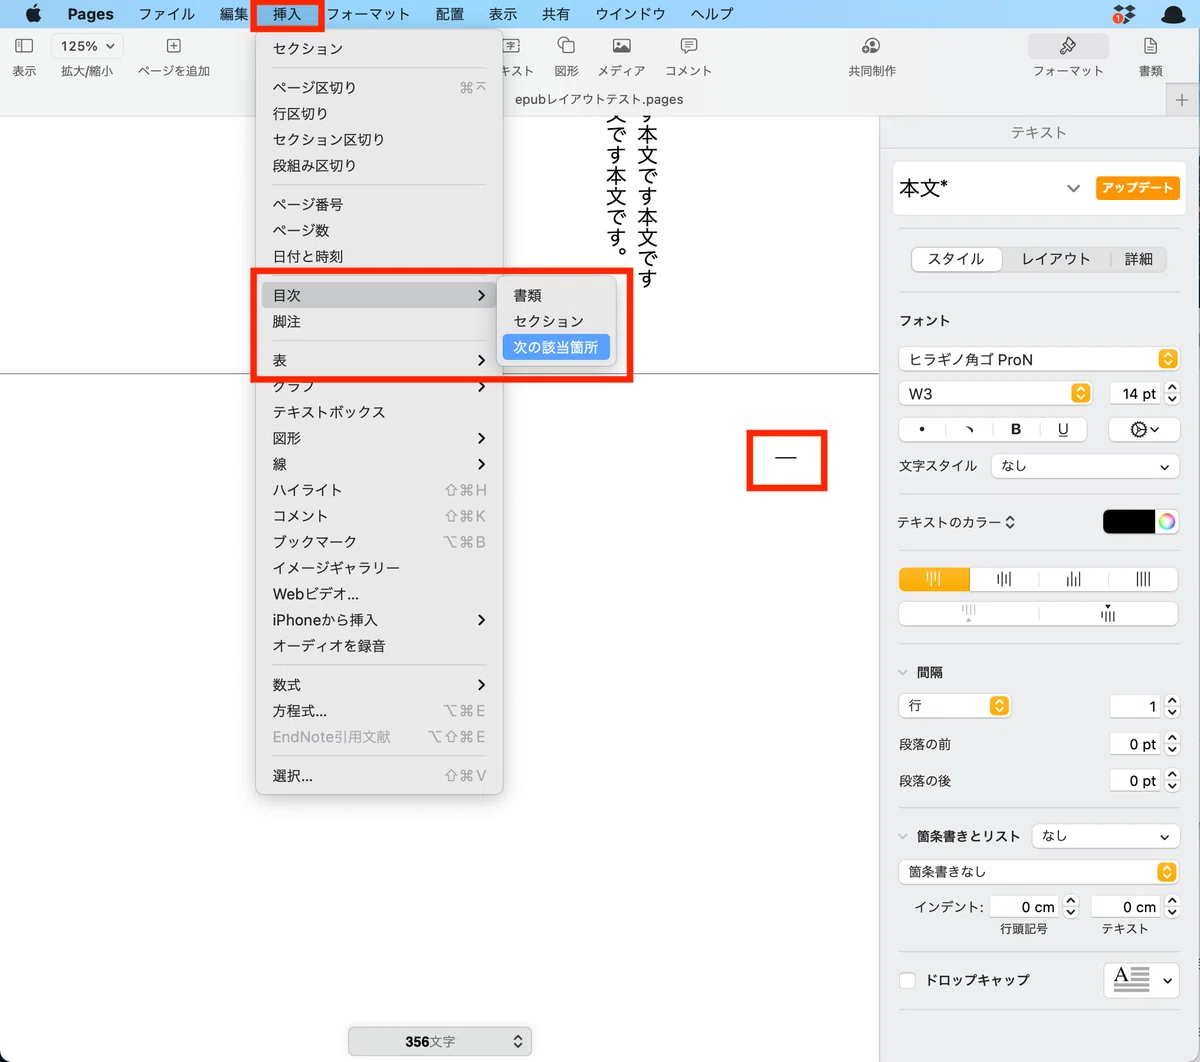The width and height of the screenshot is (1200, 1062).
Task: Open the ファイル menu
Action: pyautogui.click(x=166, y=14)
